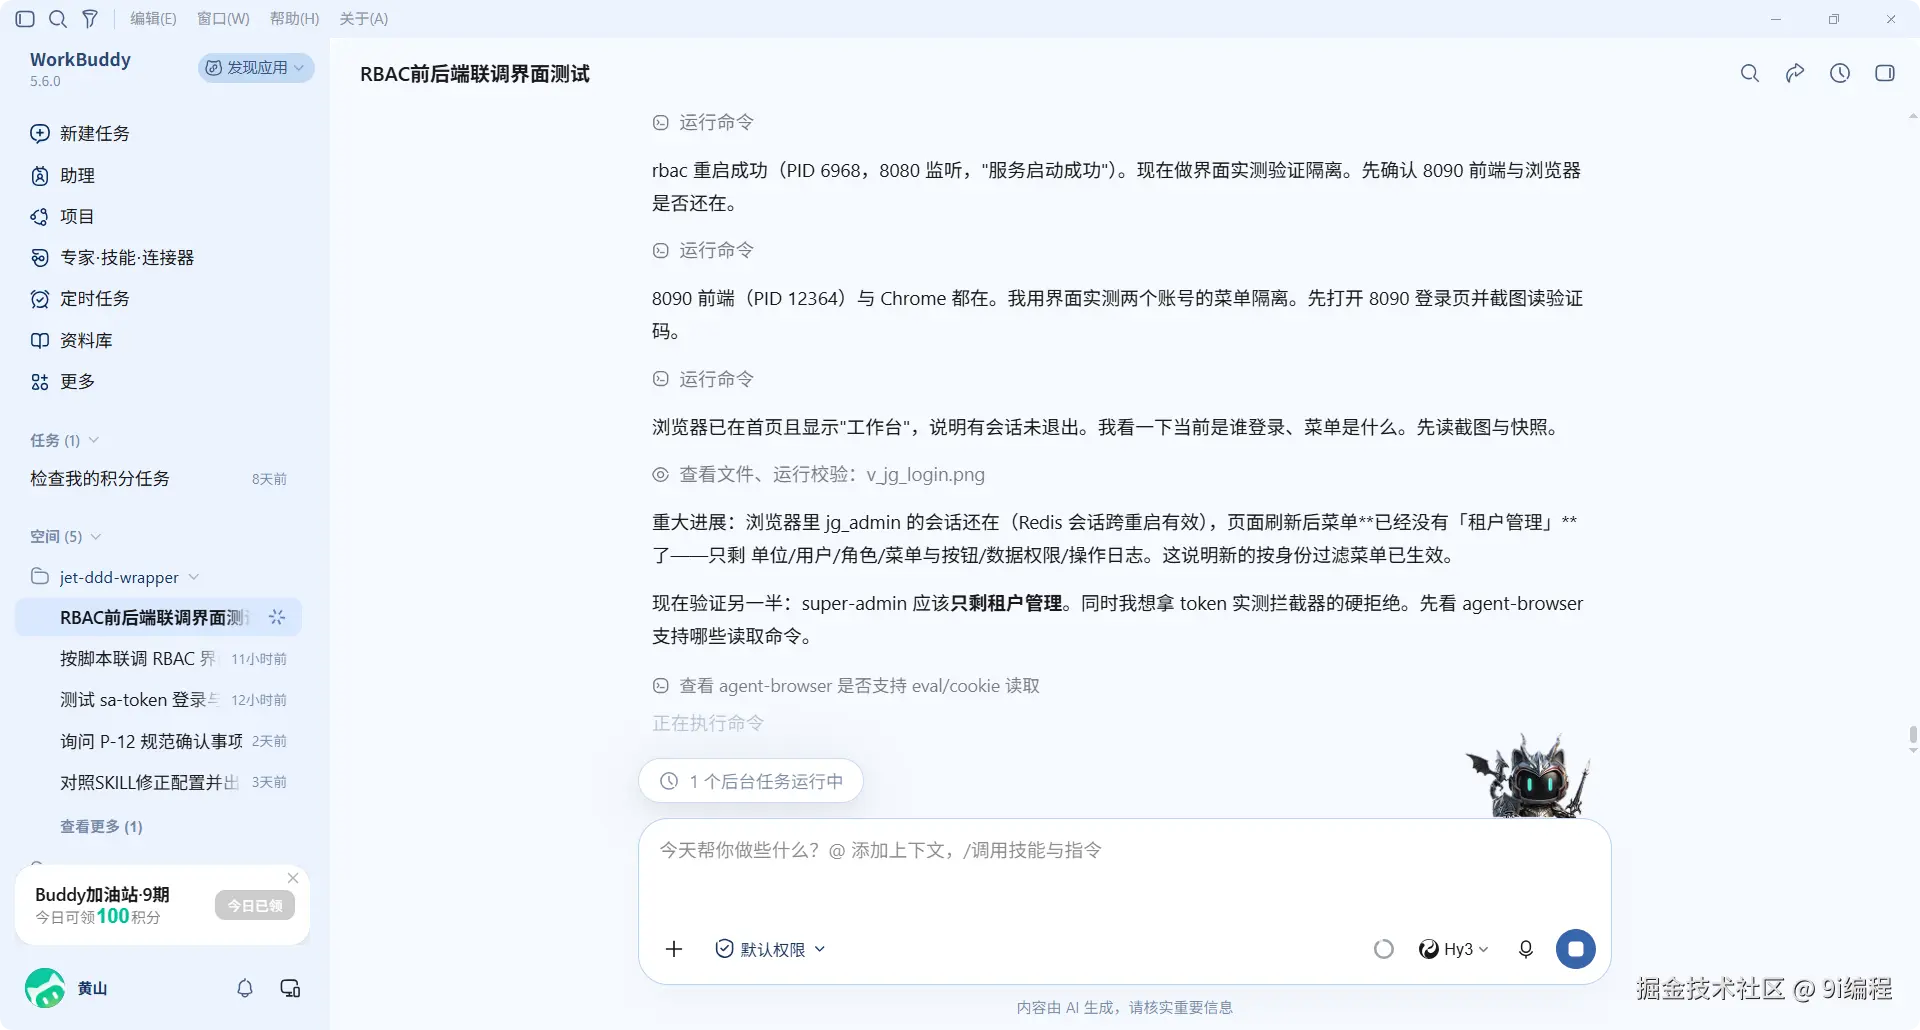1920x1030 pixels.
Task: Click the filter funnel icon in the title bar
Action: (90, 19)
